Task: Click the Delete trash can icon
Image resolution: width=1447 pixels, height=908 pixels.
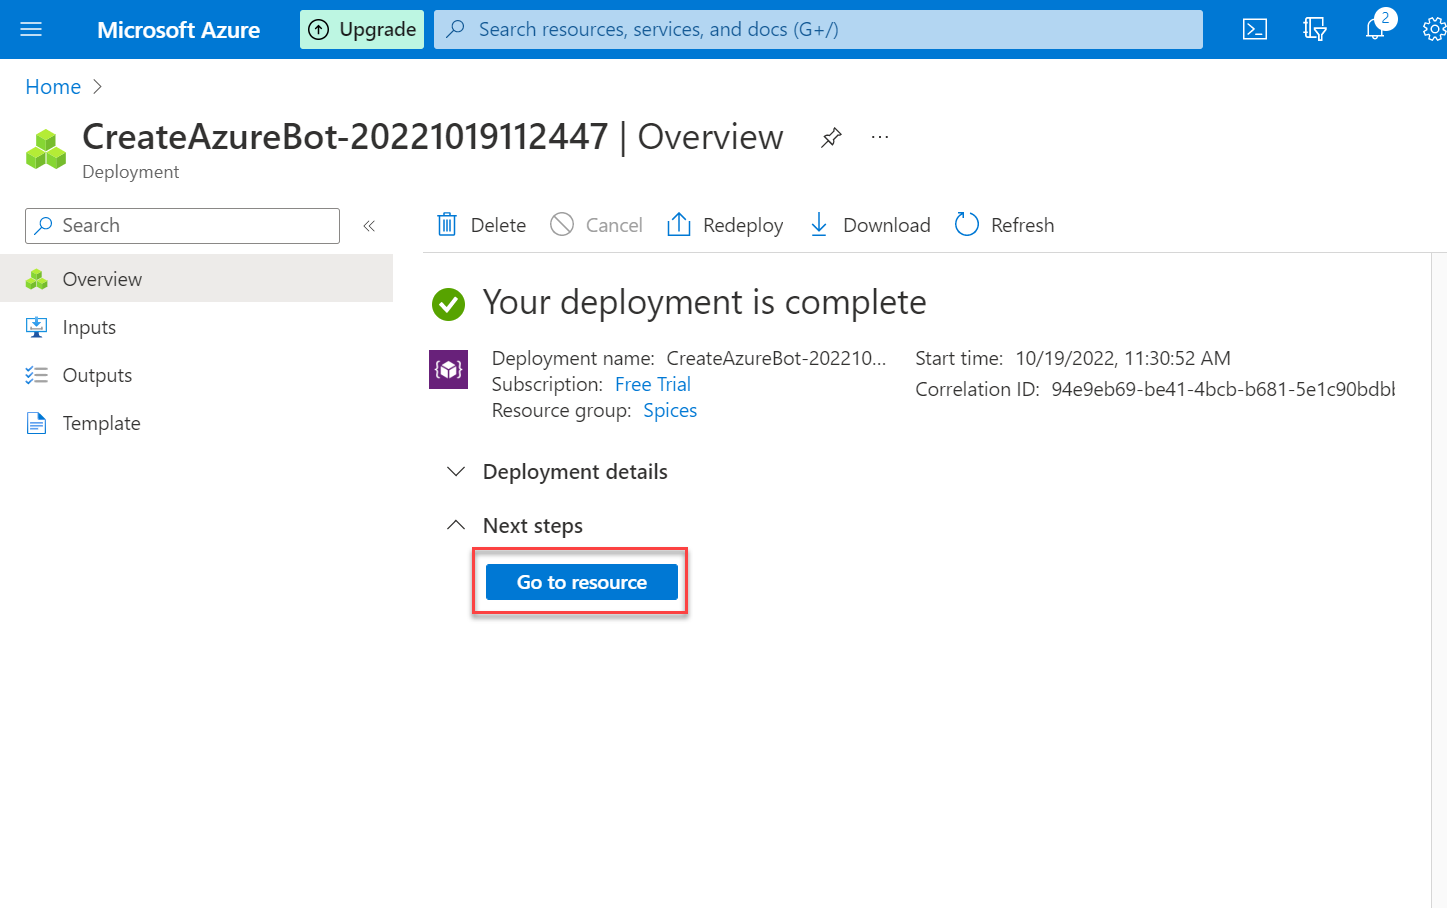Action: point(447,225)
